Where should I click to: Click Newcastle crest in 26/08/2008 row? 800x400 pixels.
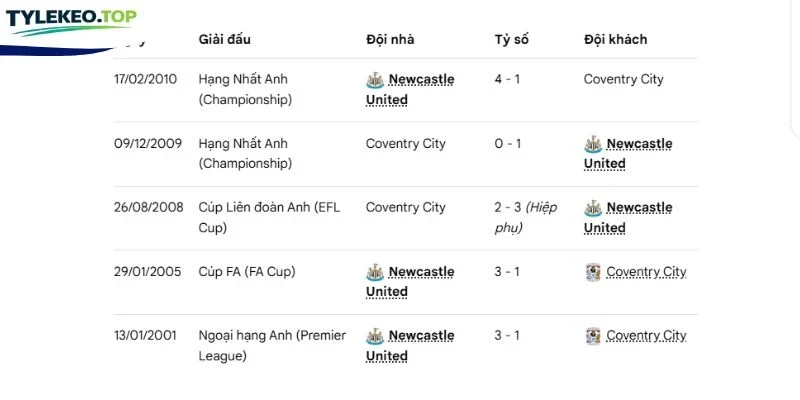(x=593, y=208)
